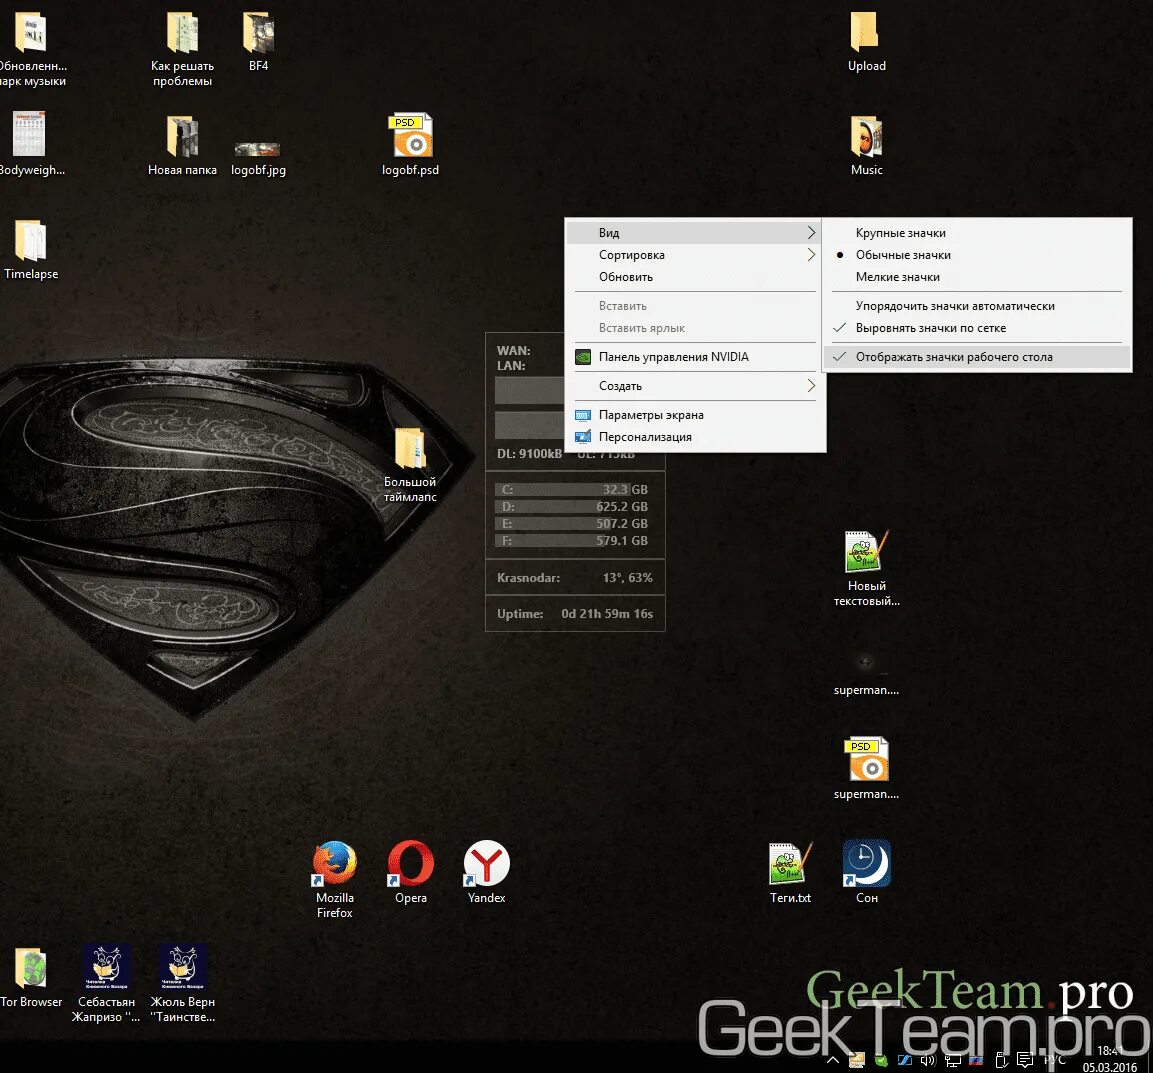This screenshot has height=1073, width=1153.
Task: Open the network tray icon
Action: [x=953, y=1060]
